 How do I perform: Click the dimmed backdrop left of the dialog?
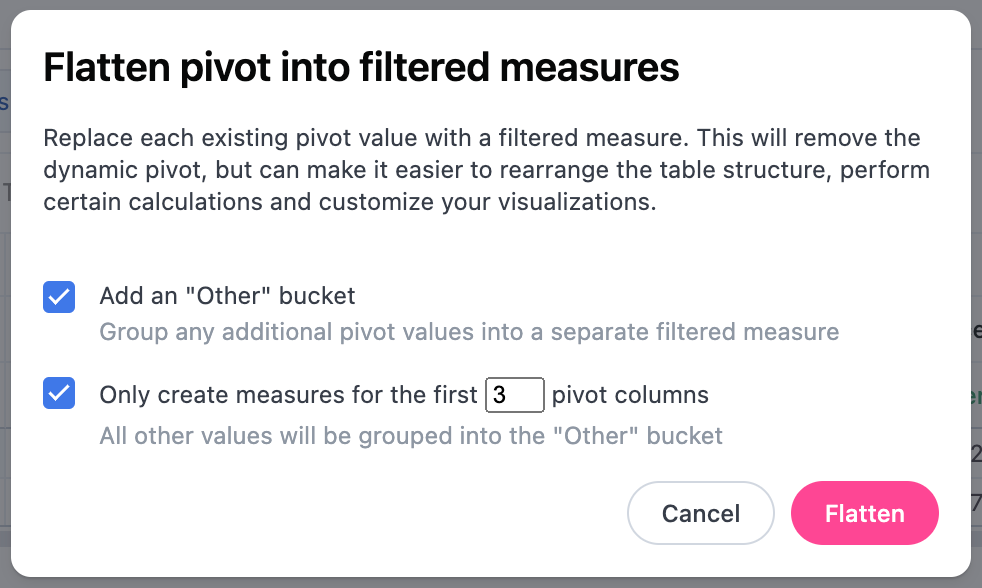pos(5,300)
